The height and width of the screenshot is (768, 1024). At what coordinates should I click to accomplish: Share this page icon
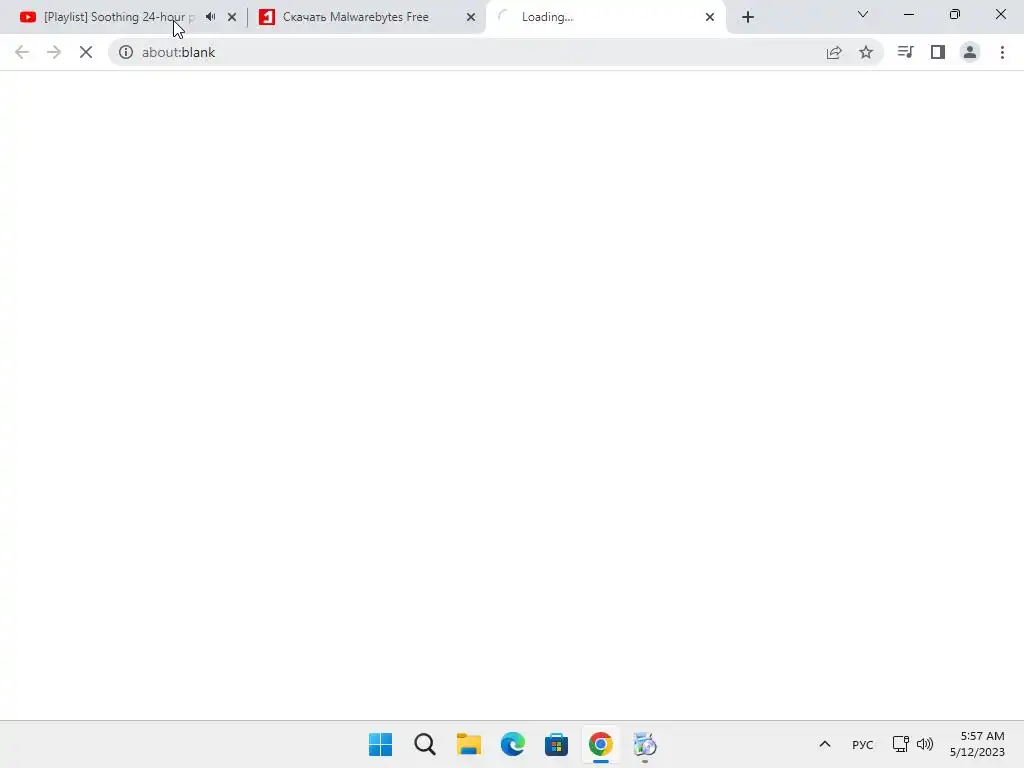[x=834, y=52]
